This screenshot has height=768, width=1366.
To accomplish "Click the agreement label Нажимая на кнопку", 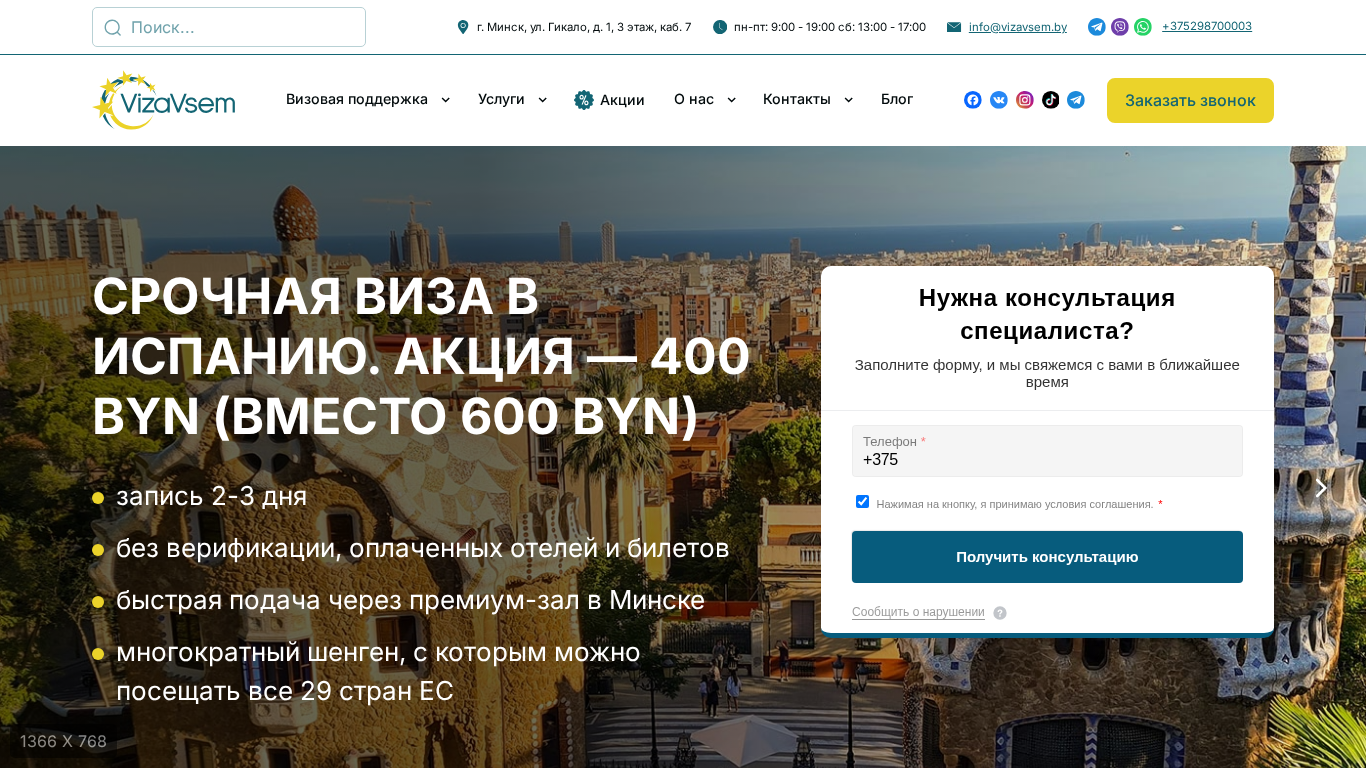I will [x=1015, y=504].
